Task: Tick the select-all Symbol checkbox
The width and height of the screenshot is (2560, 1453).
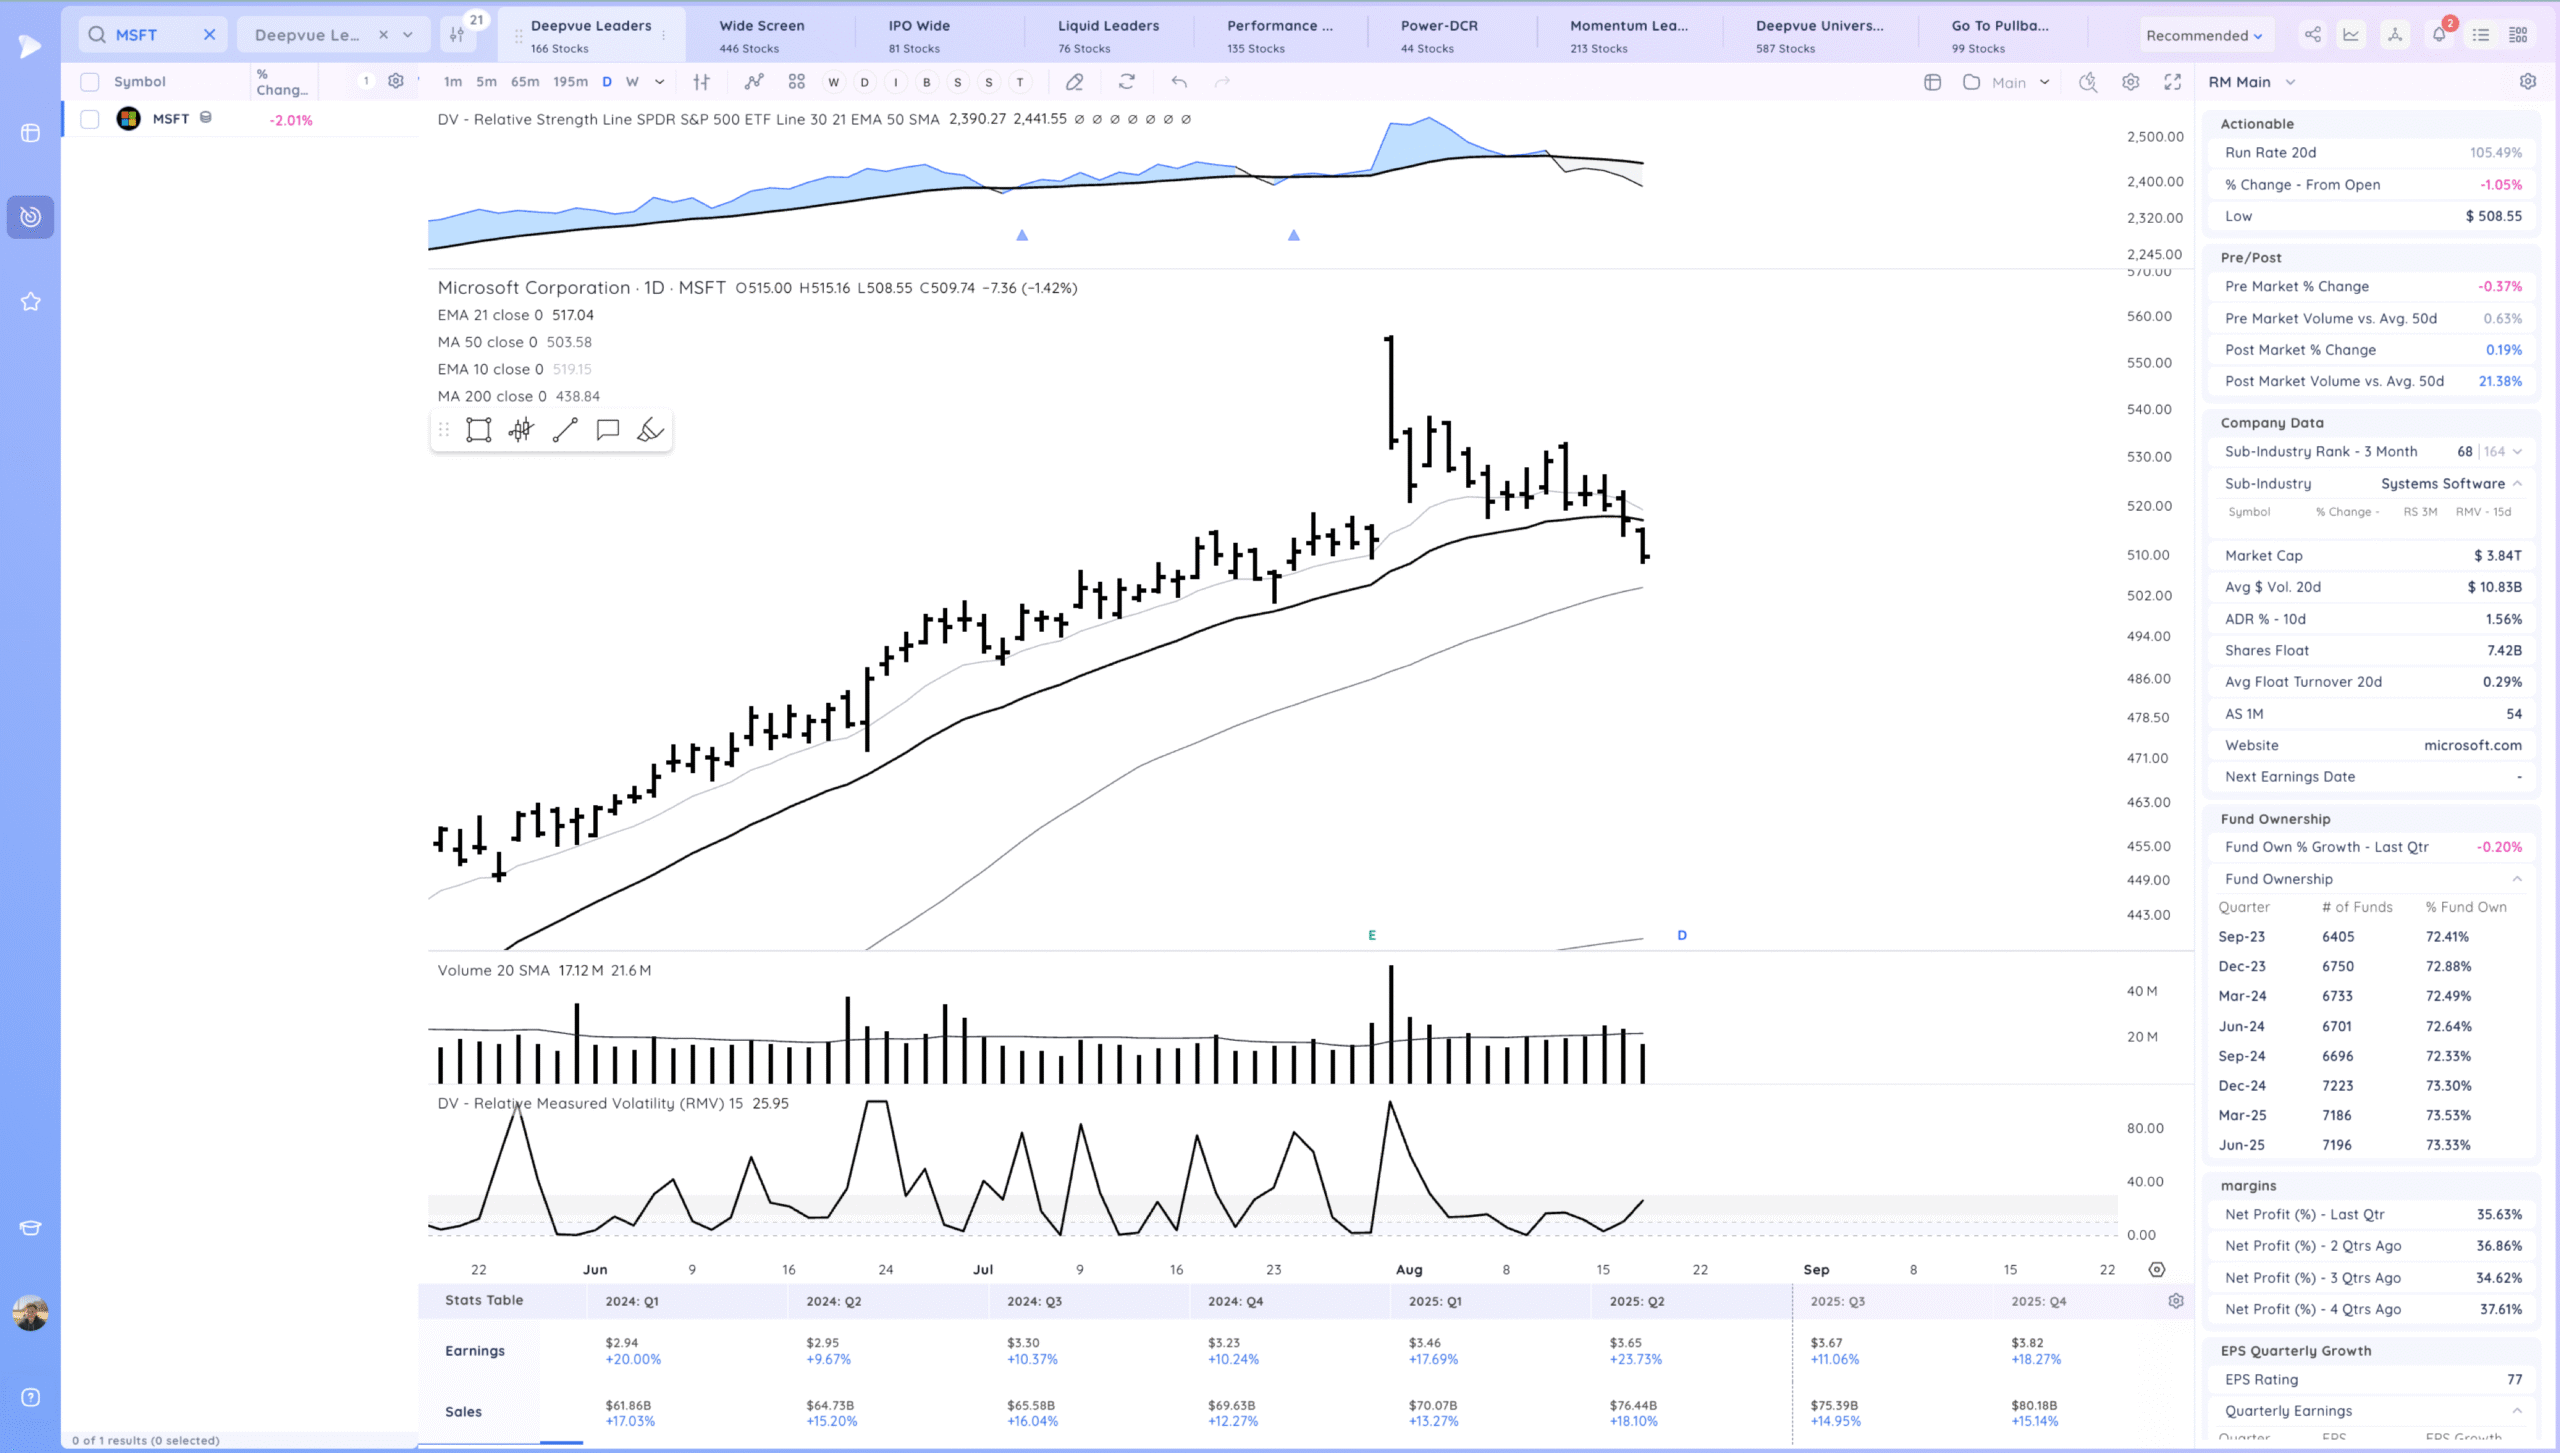Action: pos(90,82)
